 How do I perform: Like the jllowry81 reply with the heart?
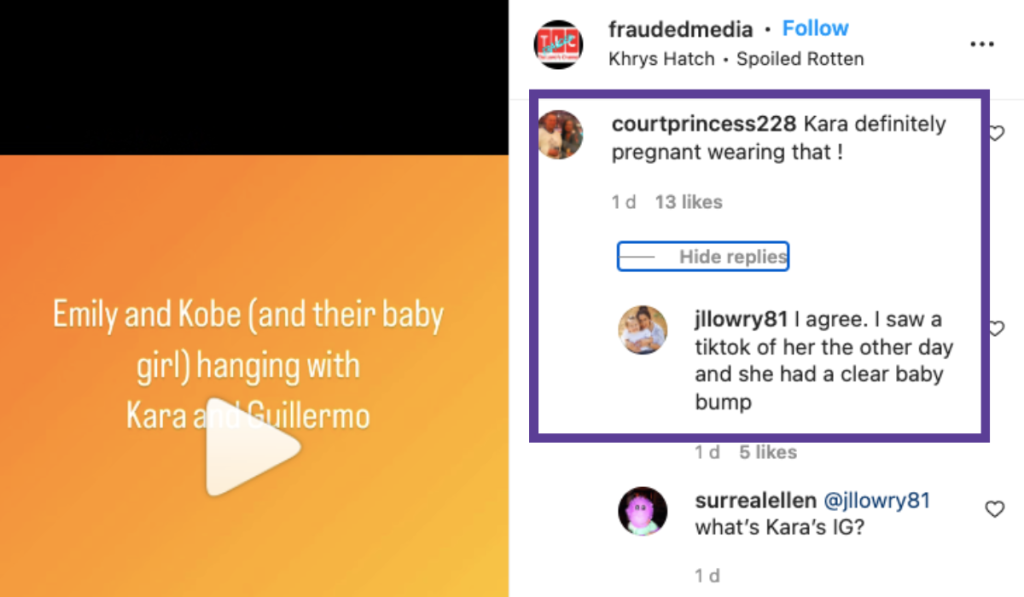[x=996, y=328]
